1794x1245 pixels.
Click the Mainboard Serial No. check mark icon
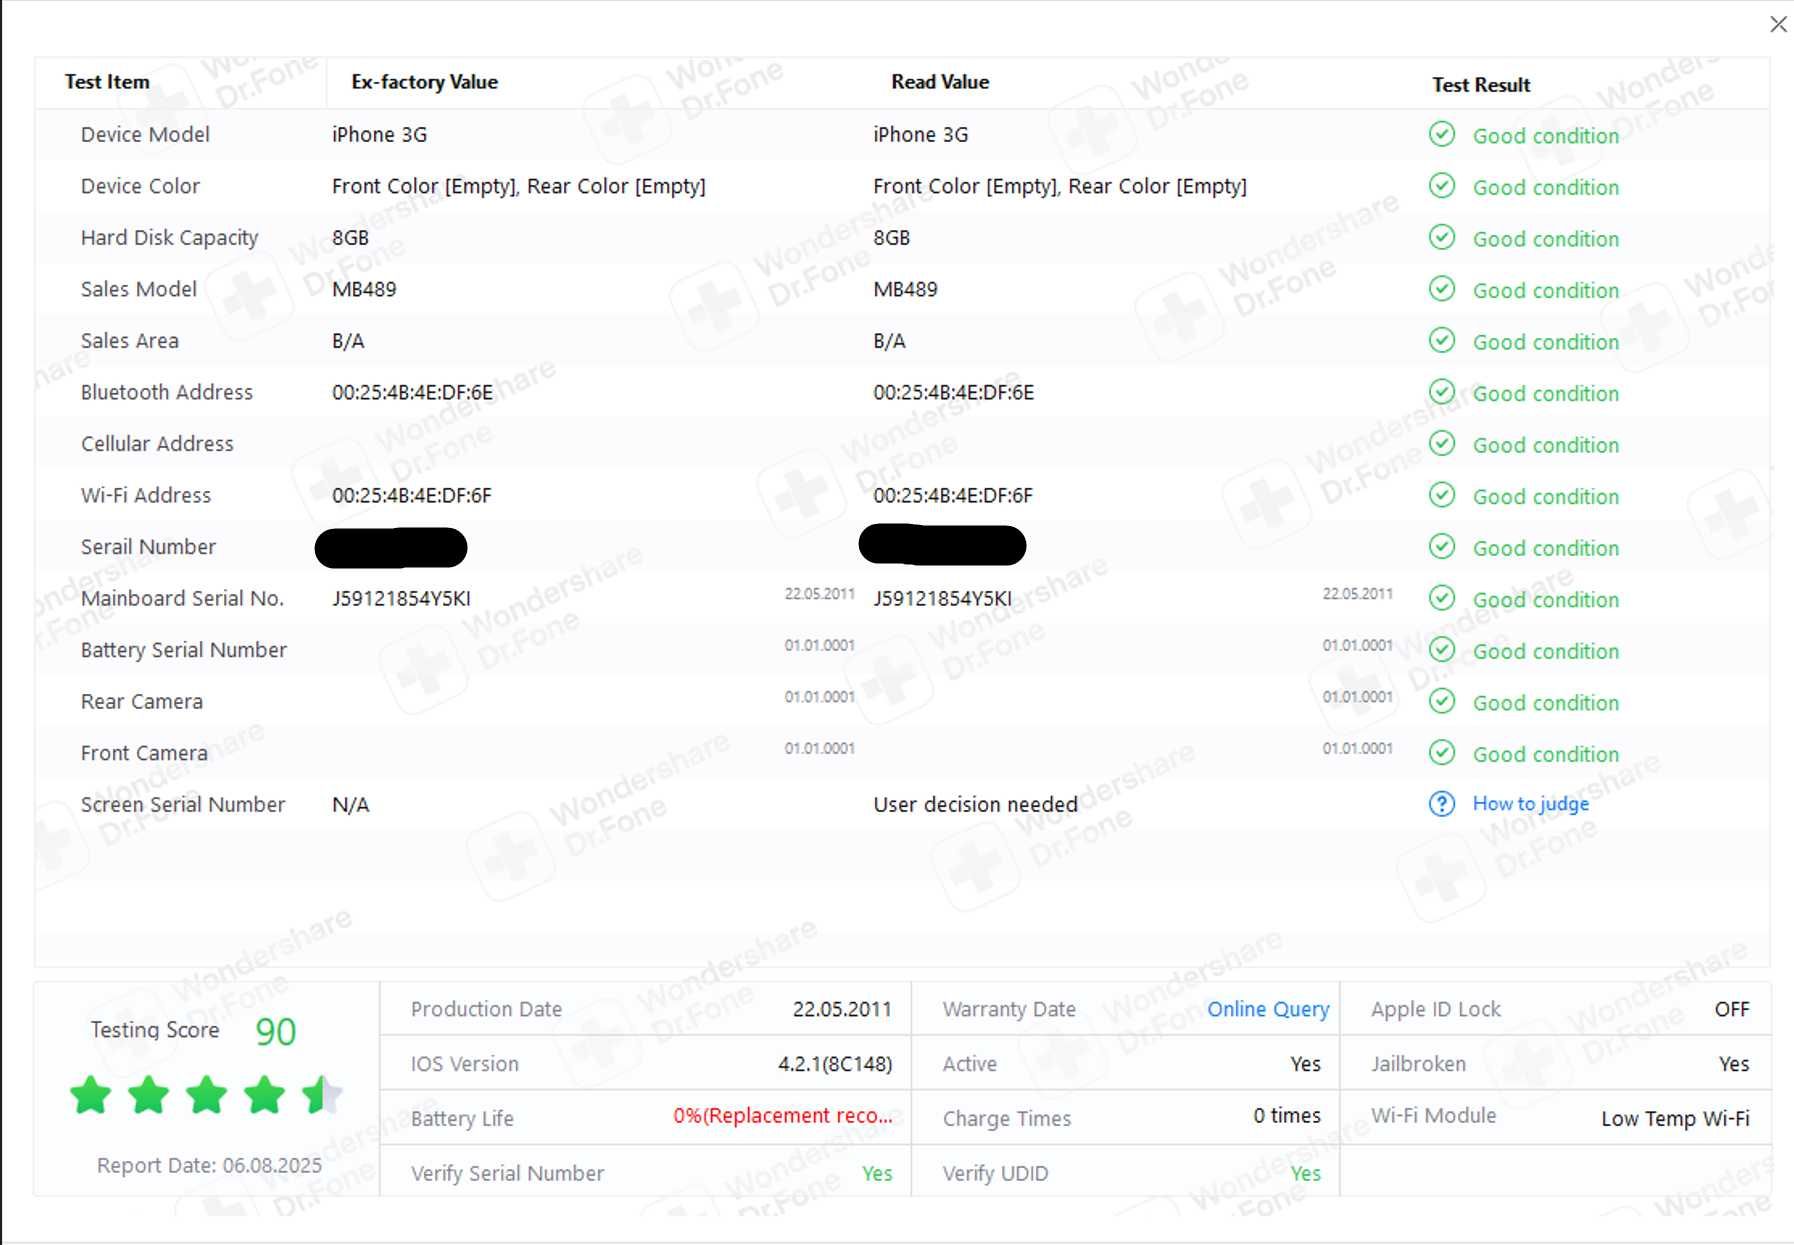(x=1442, y=598)
